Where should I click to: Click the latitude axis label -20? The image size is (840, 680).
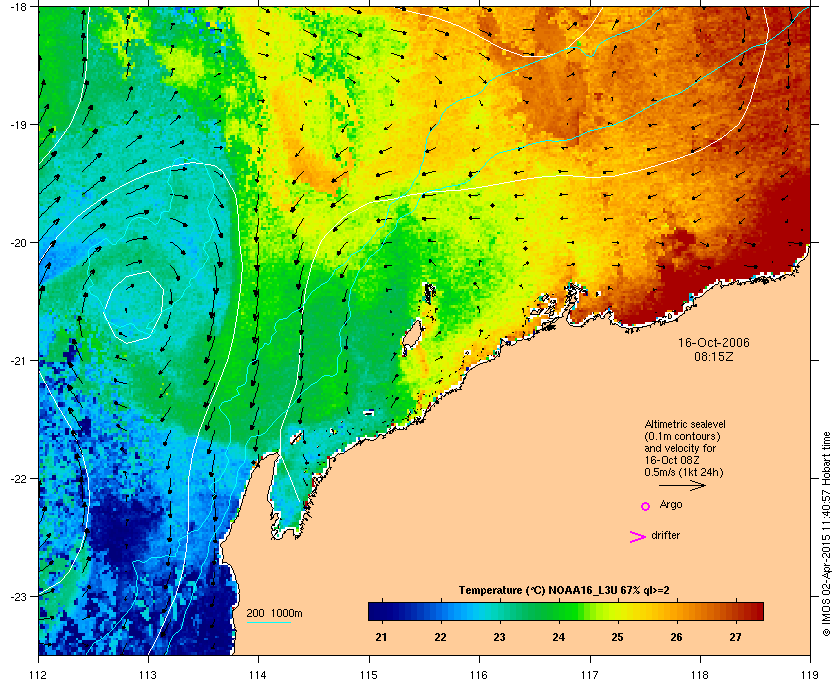click(18, 242)
